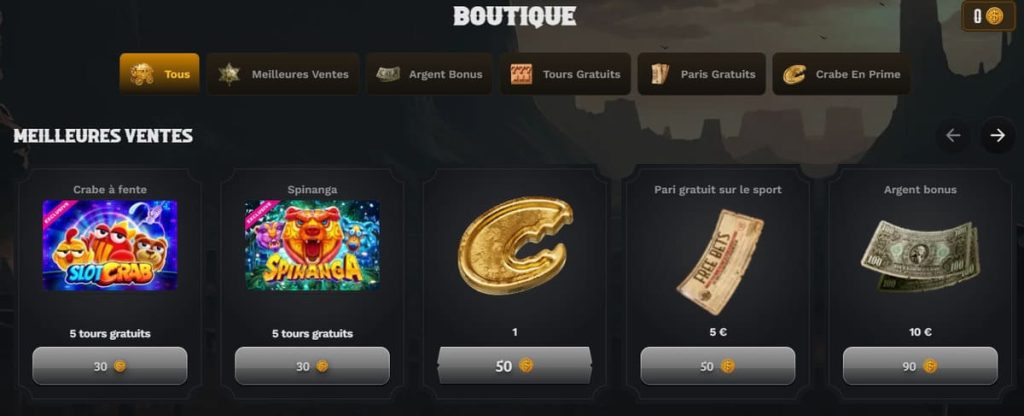Buy 10 € bonus money for 90 coins
The width and height of the screenshot is (1024, 416).
[920, 366]
